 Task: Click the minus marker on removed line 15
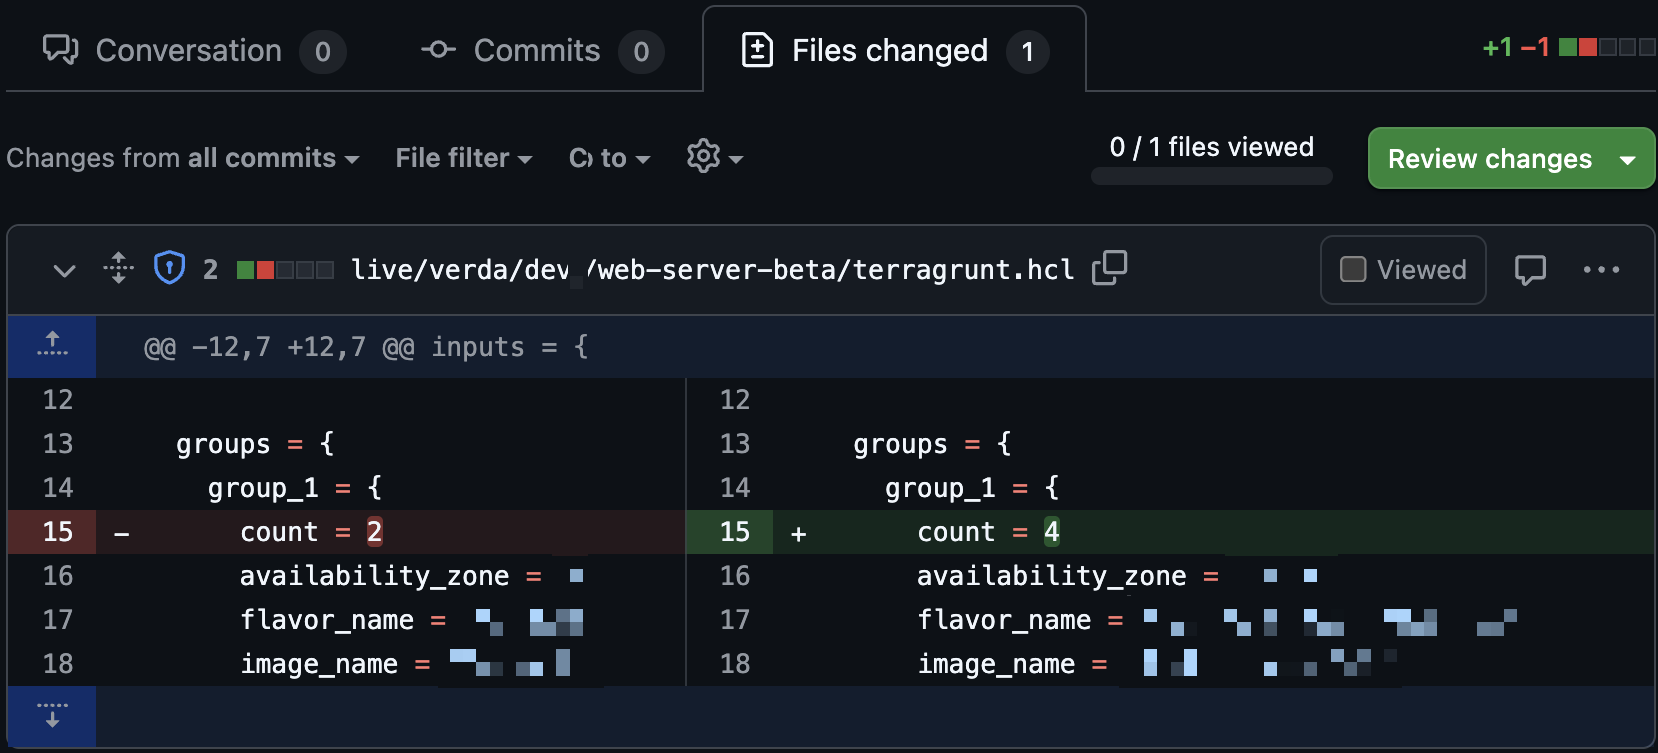click(121, 534)
